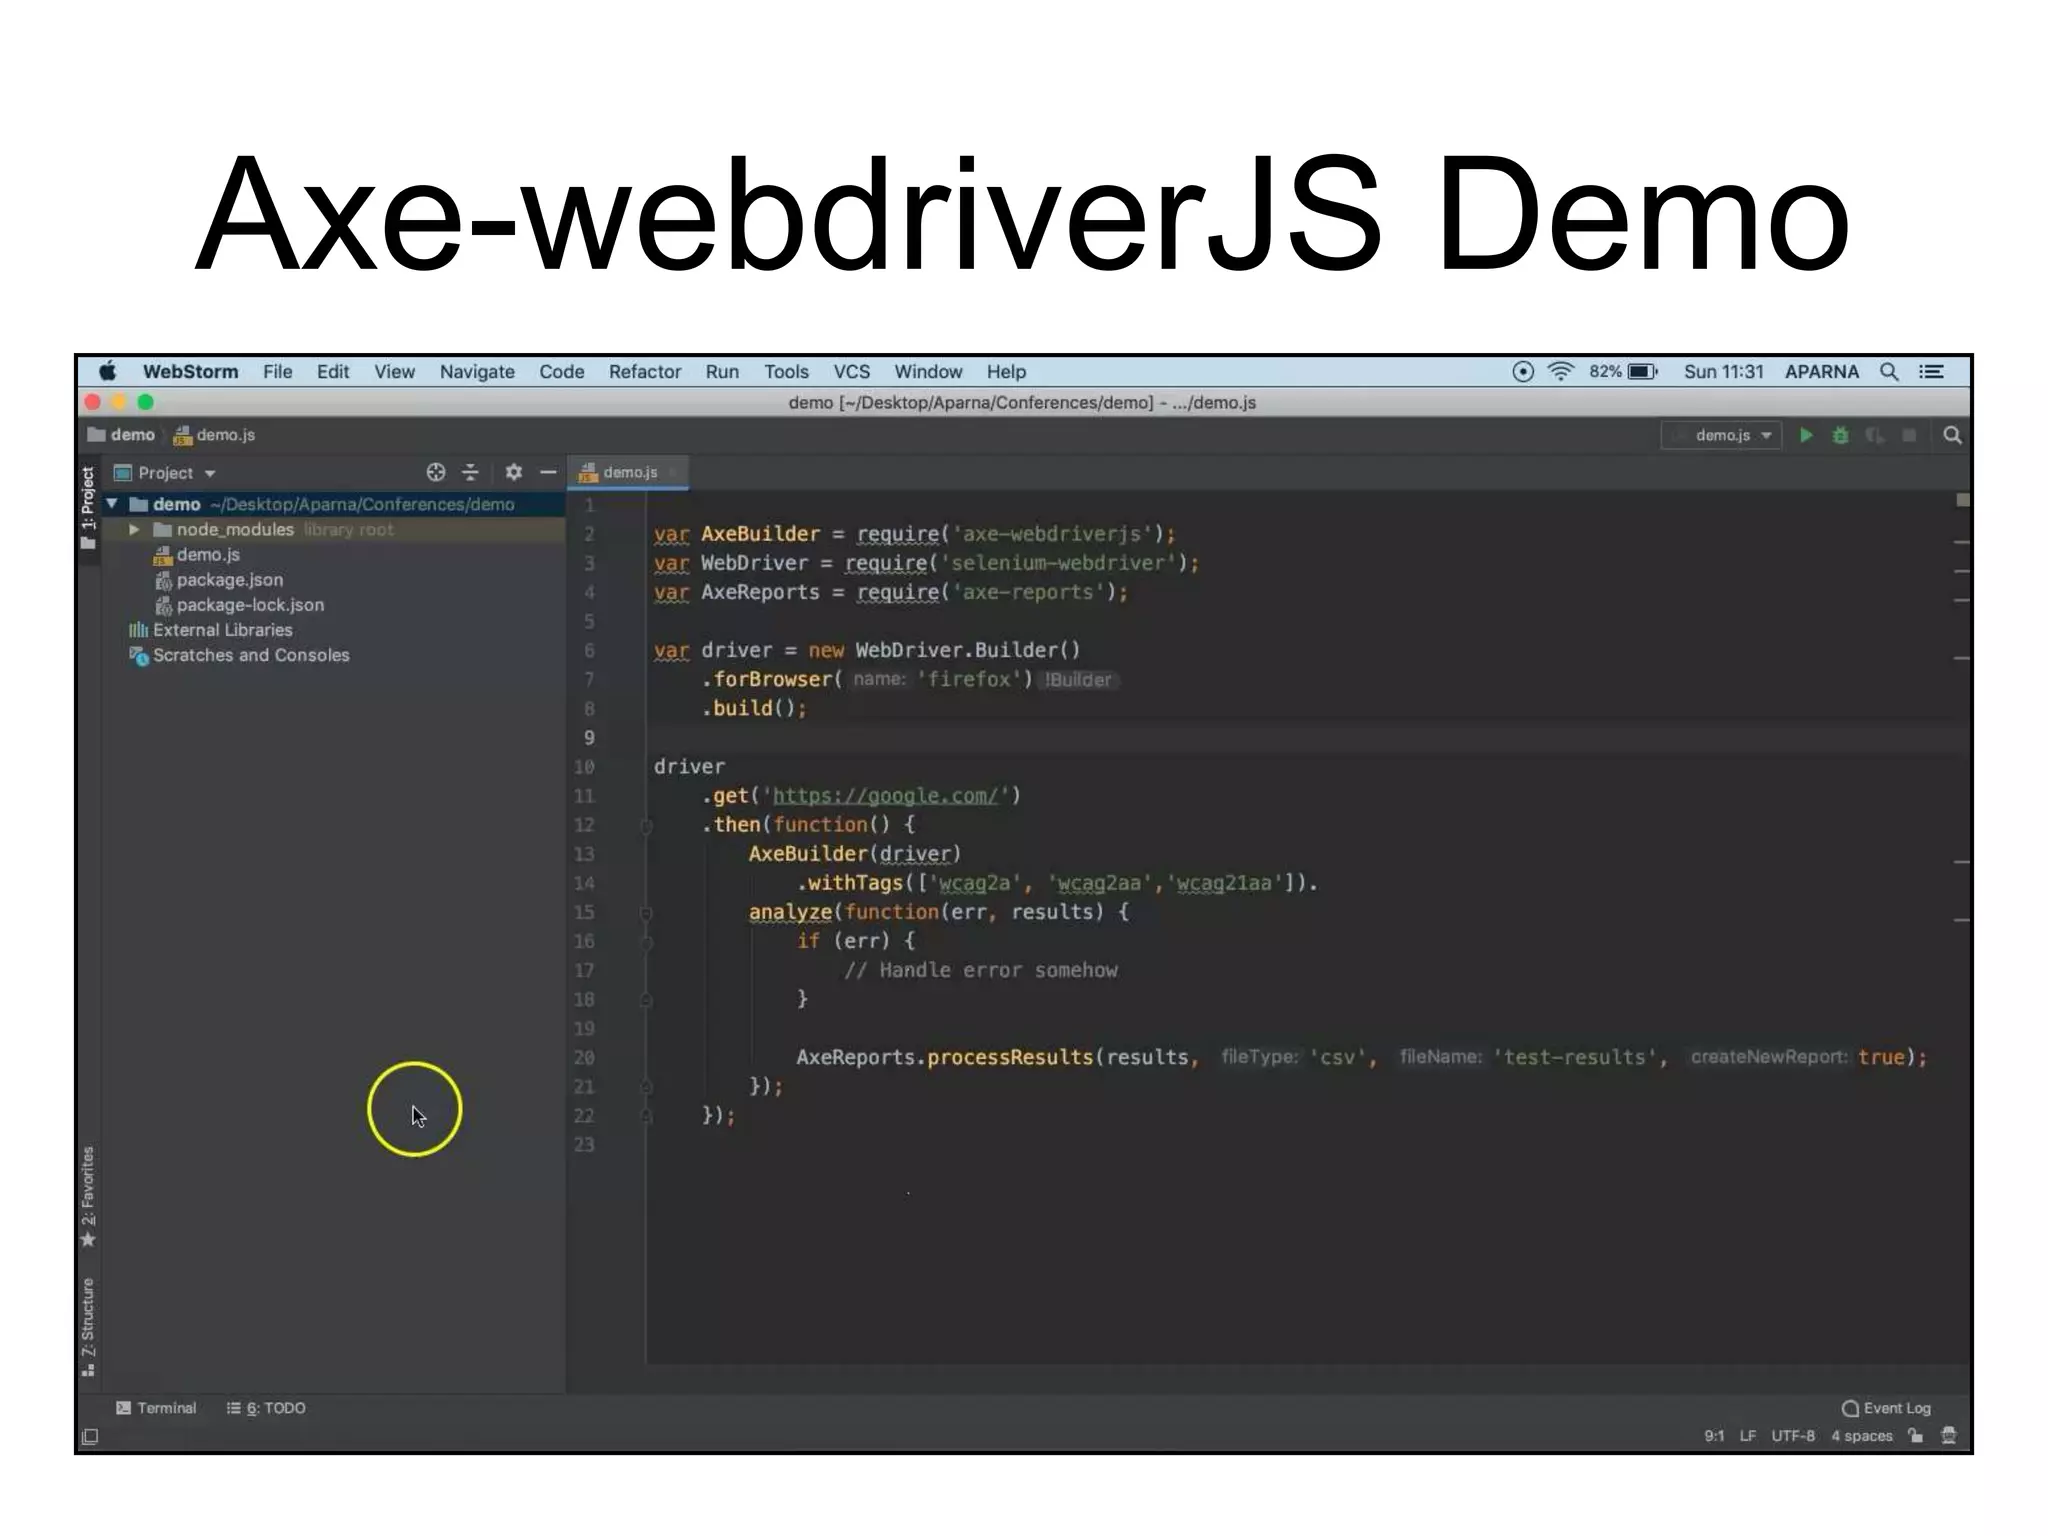Viewport: 2048px width, 1536px height.
Task: Click the locate file crosshair icon
Action: 435,472
